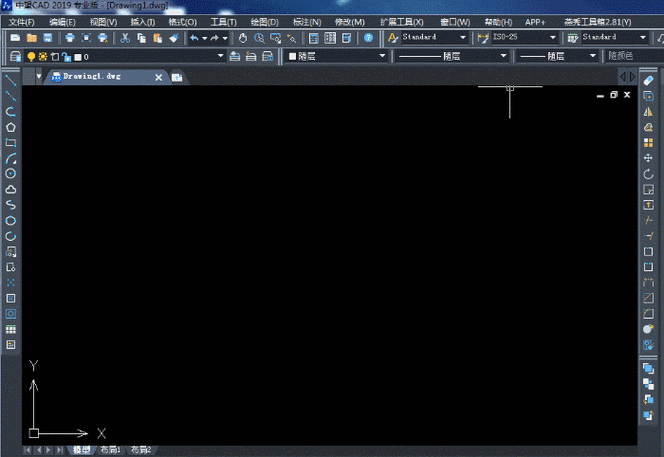664x457 pixels.
Task: Open the Layer Properties Manager icon
Action: pos(15,56)
